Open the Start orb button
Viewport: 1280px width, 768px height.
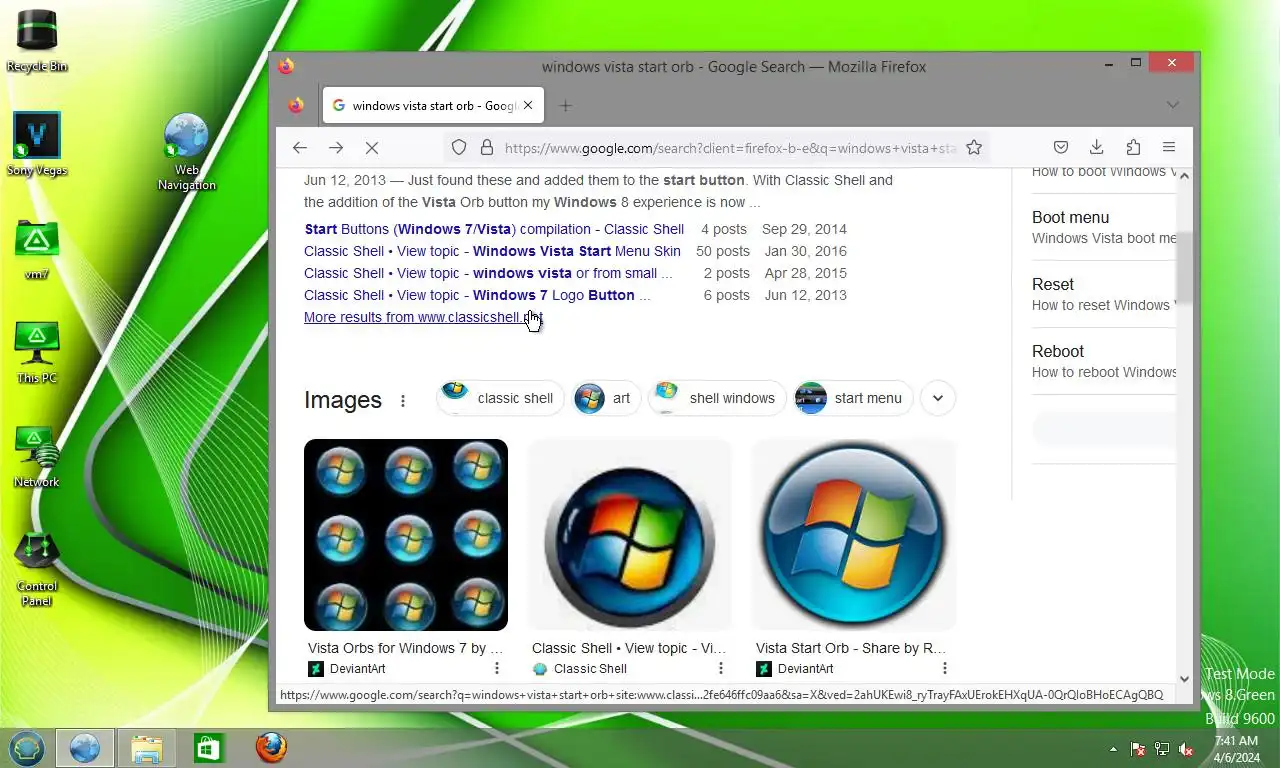pyautogui.click(x=27, y=748)
